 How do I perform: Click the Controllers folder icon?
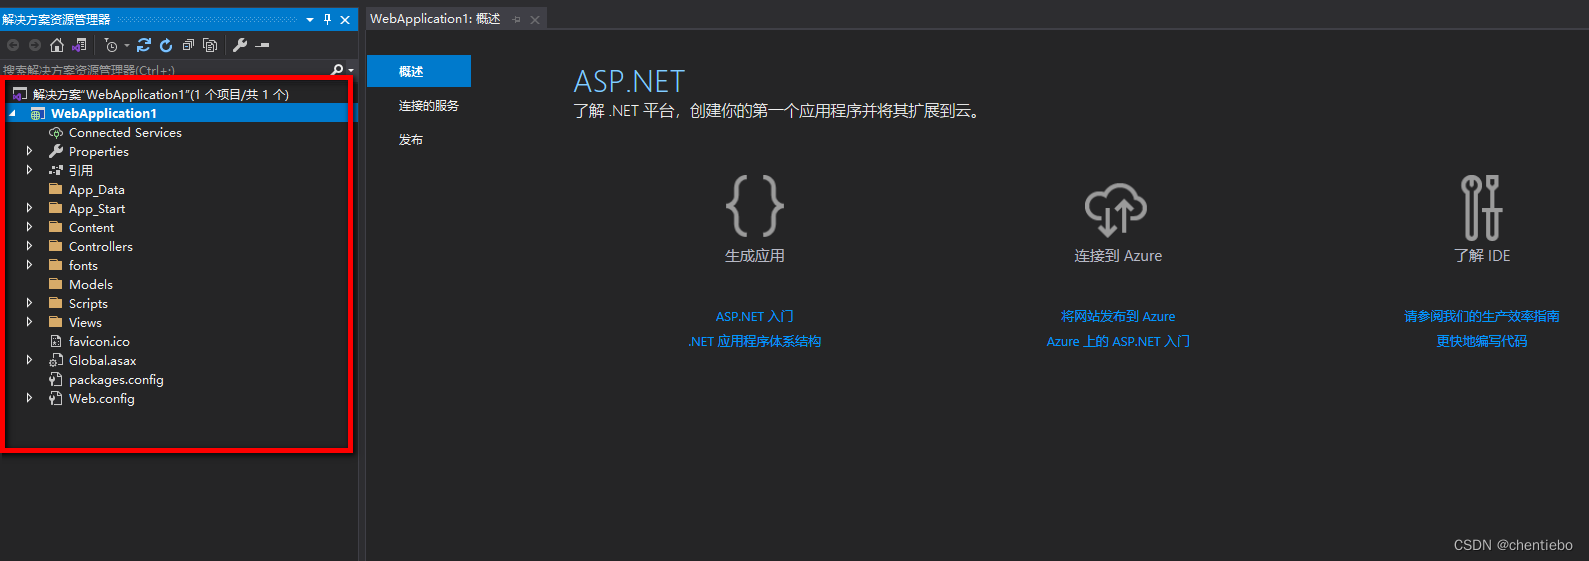pyautogui.click(x=56, y=246)
